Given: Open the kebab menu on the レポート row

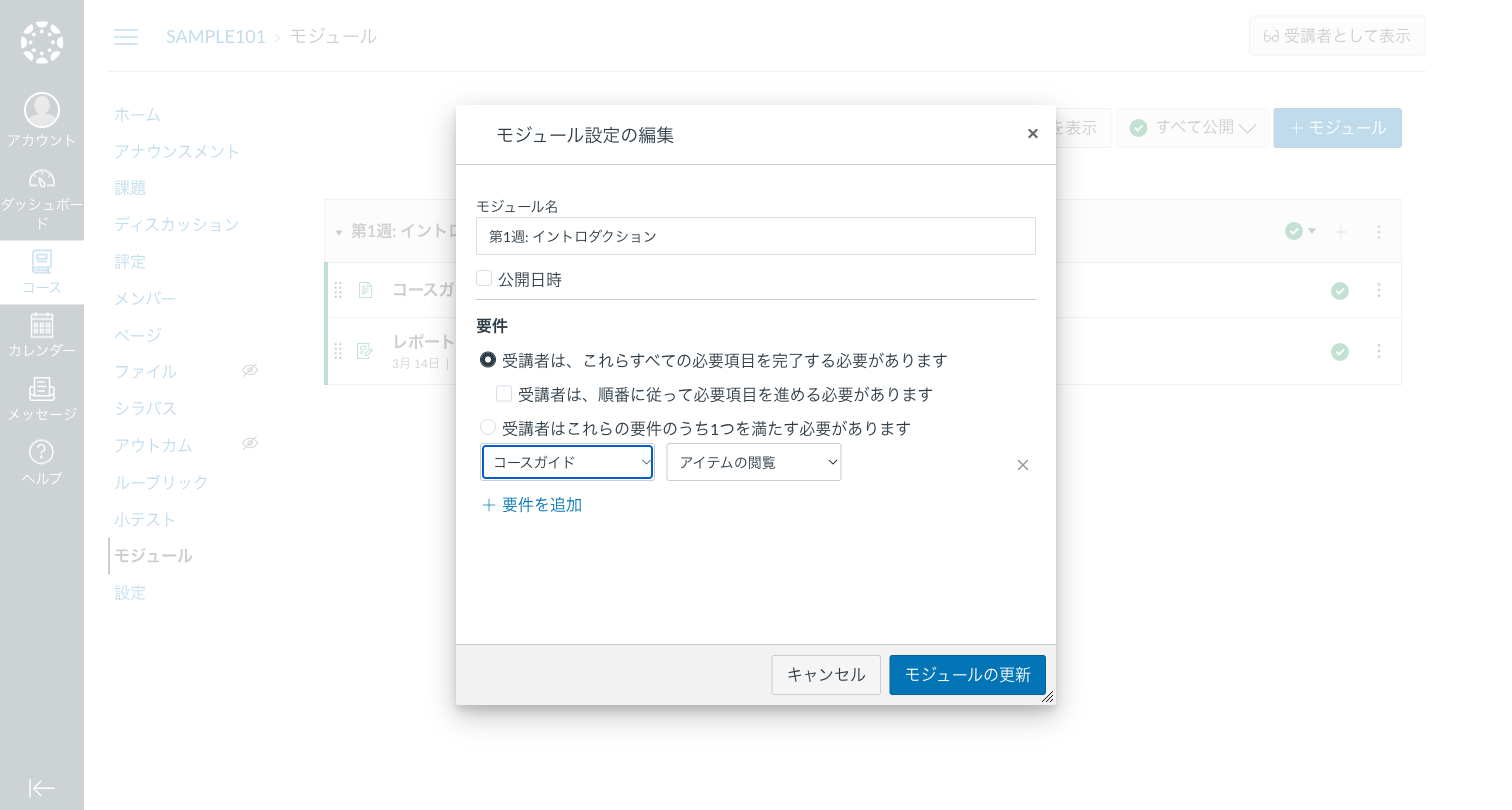Looking at the screenshot, I should tap(1378, 351).
